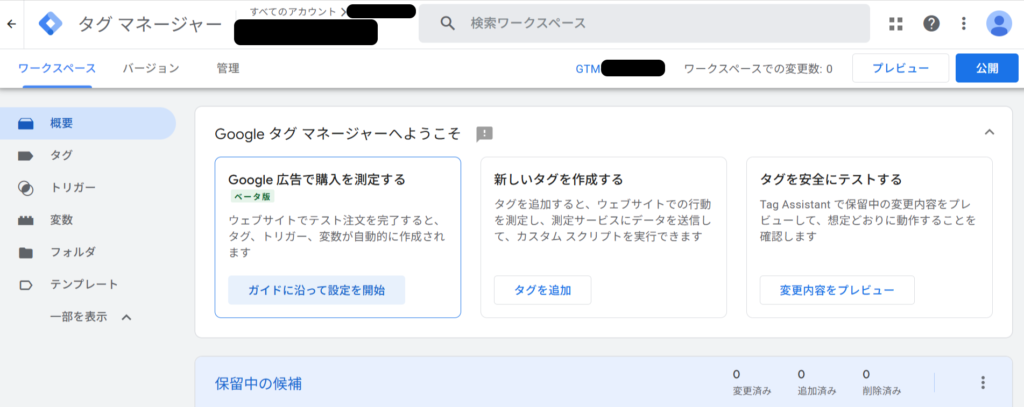
Task: Select テンプレート in the sidebar
Action: coord(88,285)
